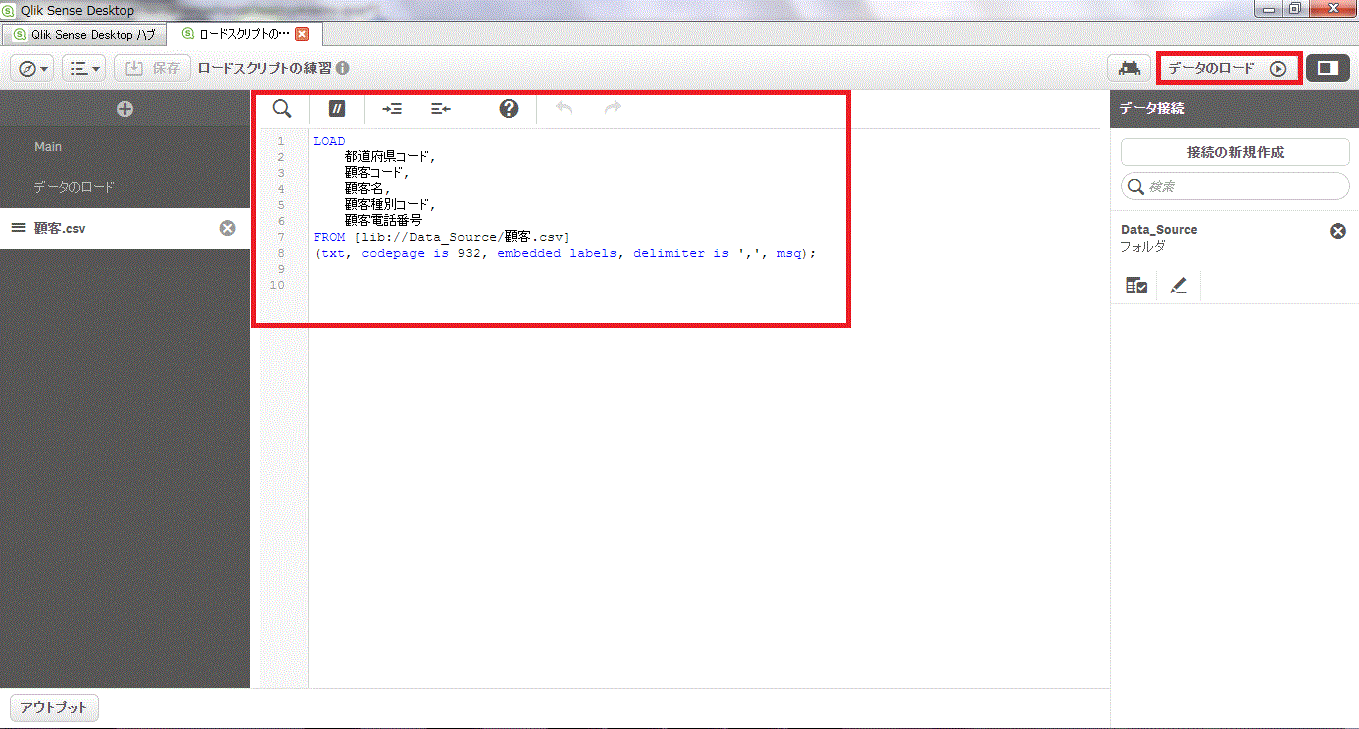Viewport: 1359px width, 729px height.
Task: Open script syntax help question mark
Action: [x=509, y=109]
